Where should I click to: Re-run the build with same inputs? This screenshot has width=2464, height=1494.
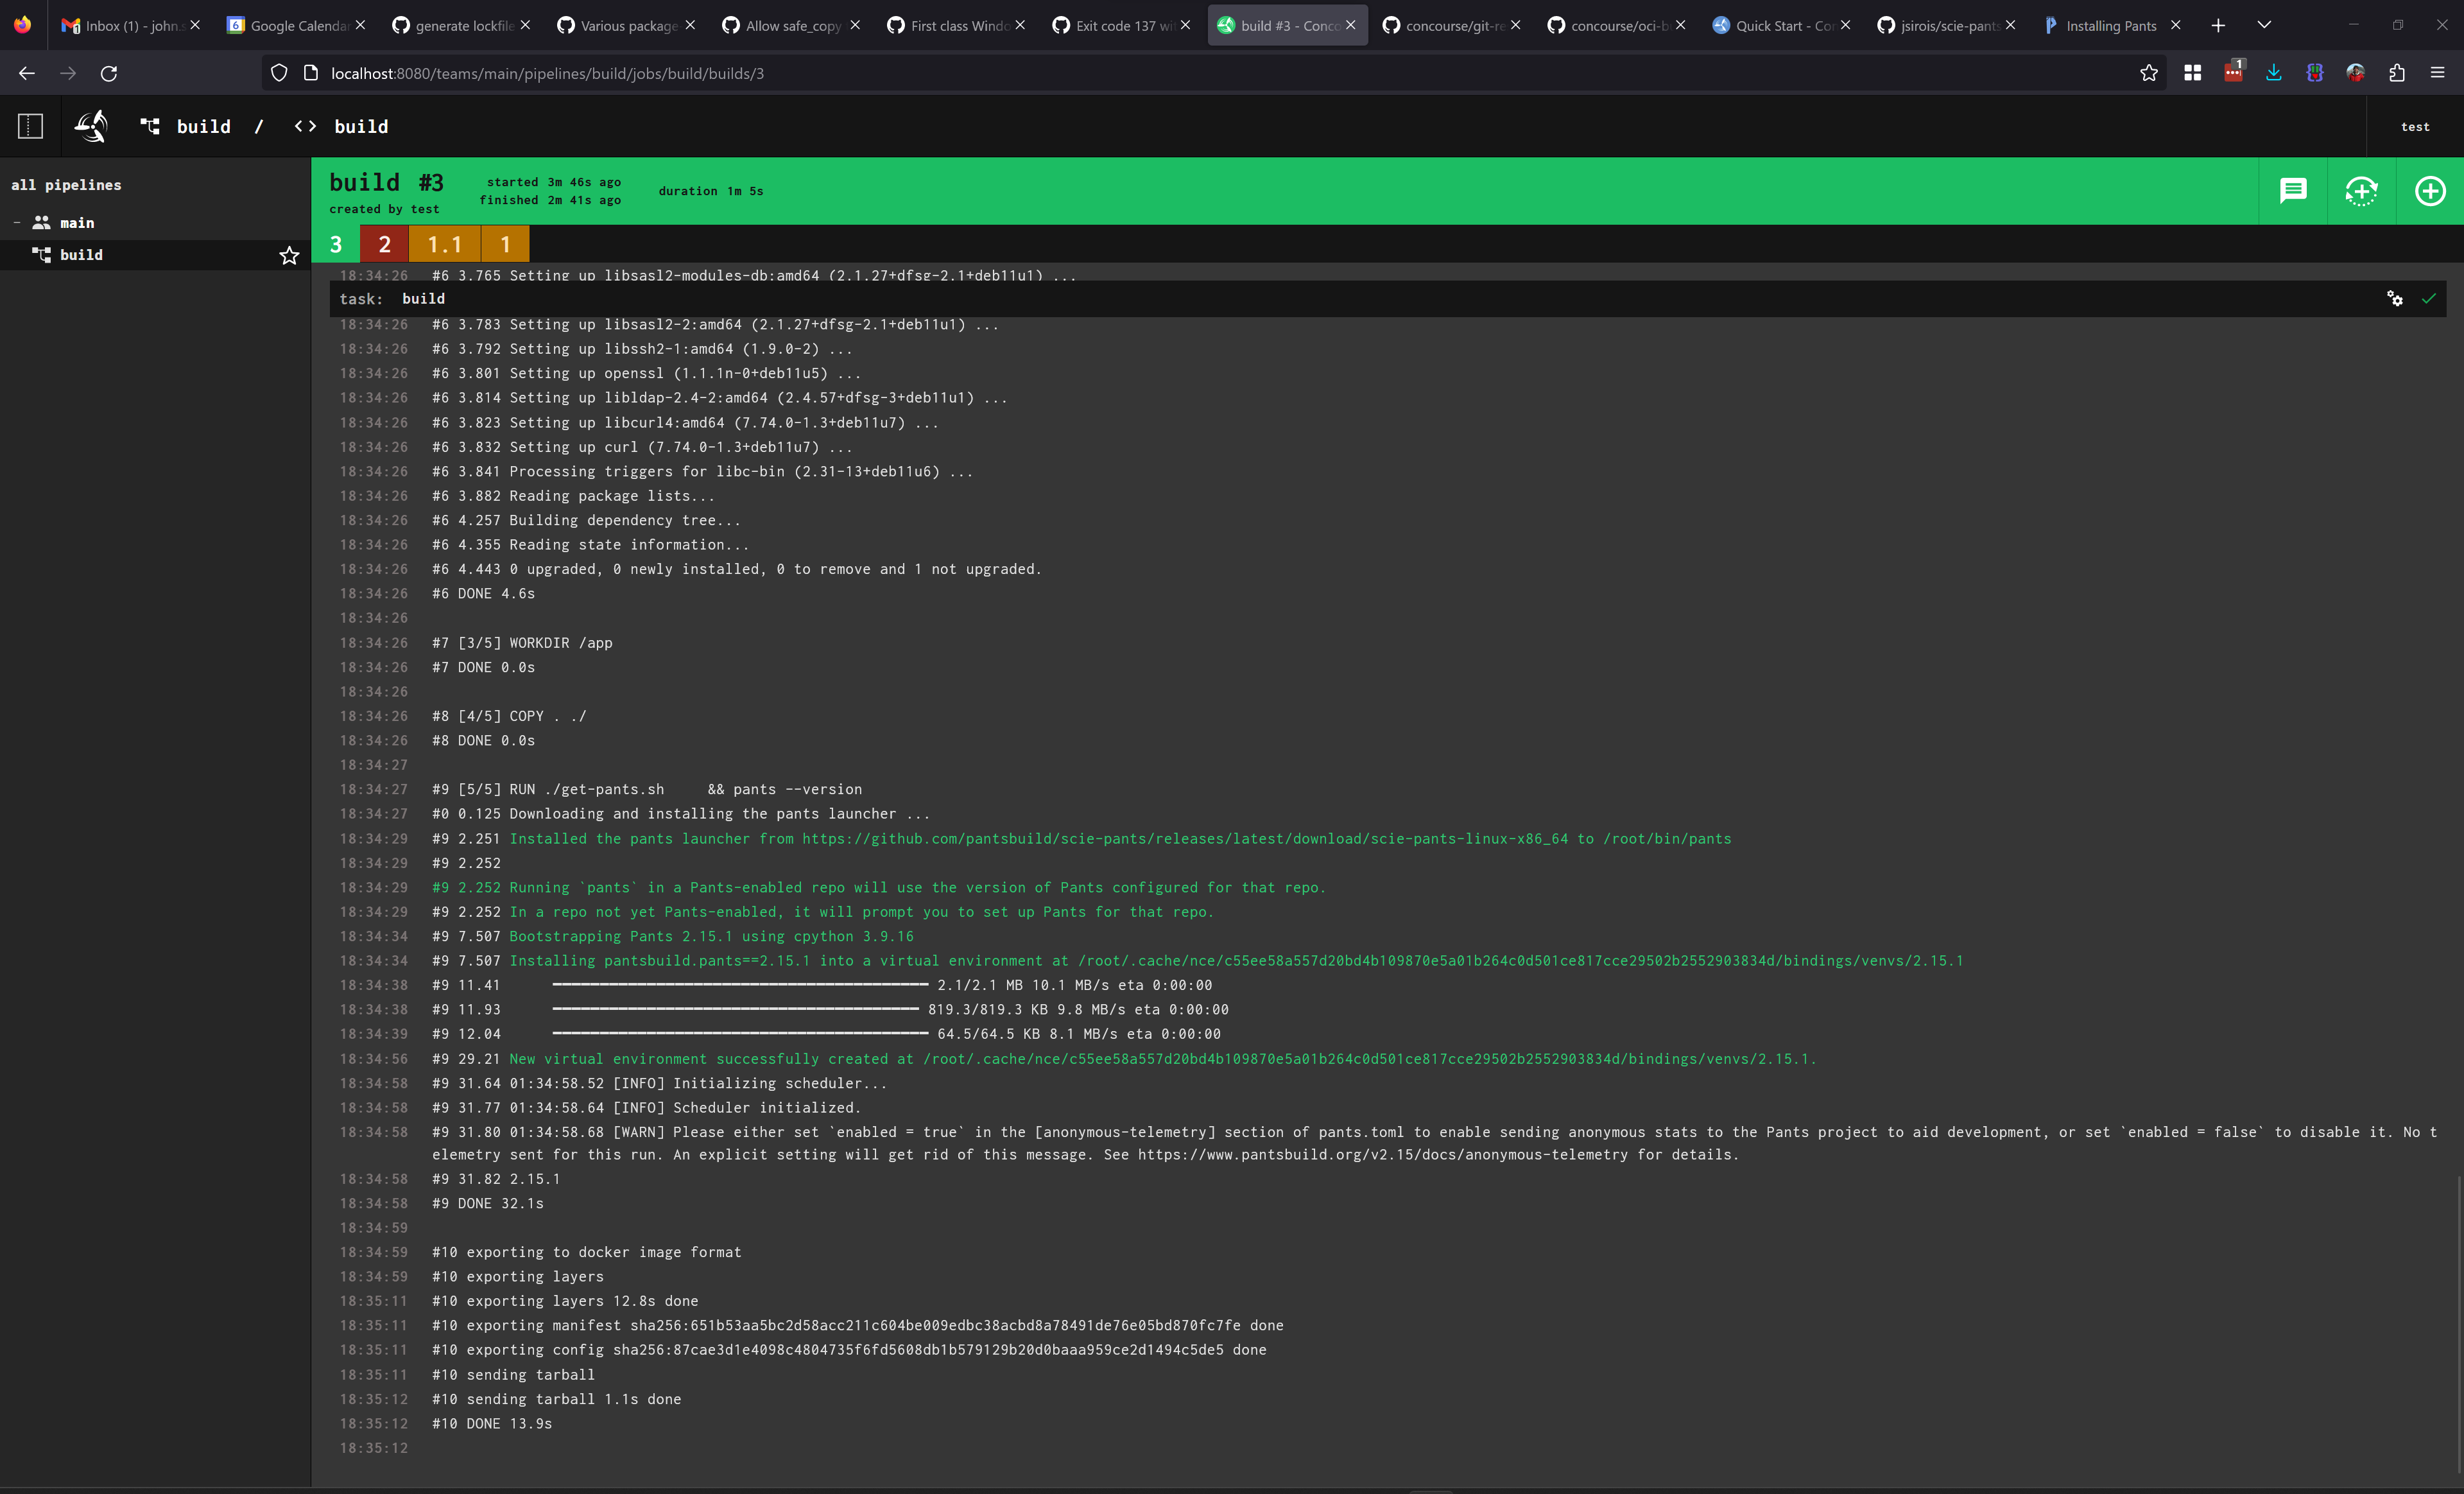(x=2361, y=191)
